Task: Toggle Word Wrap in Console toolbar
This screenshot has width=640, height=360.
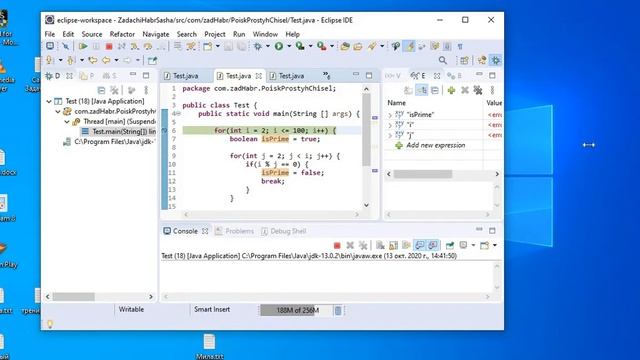Action: pyautogui.click(x=407, y=245)
